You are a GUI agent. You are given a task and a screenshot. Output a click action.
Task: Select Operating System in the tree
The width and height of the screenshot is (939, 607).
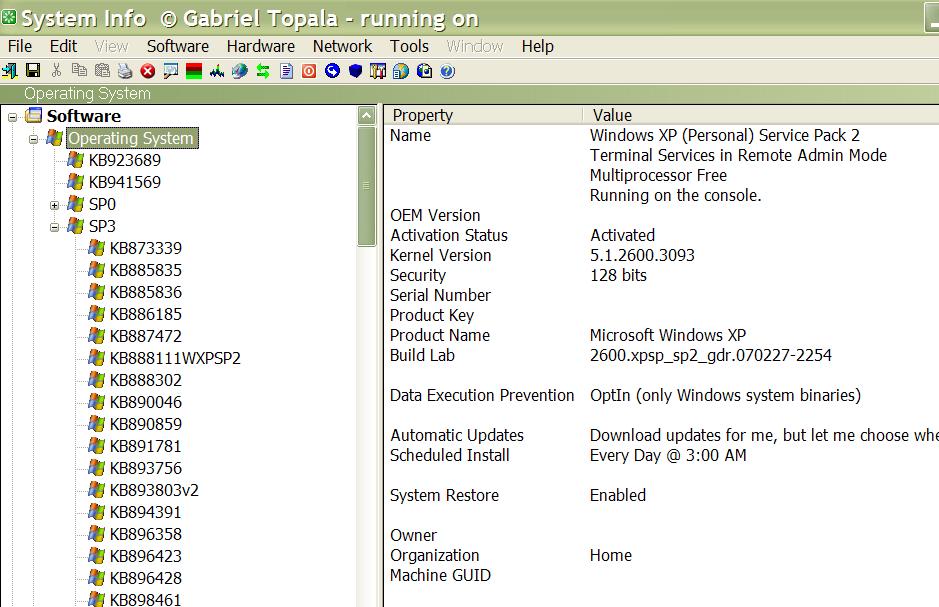click(x=131, y=138)
